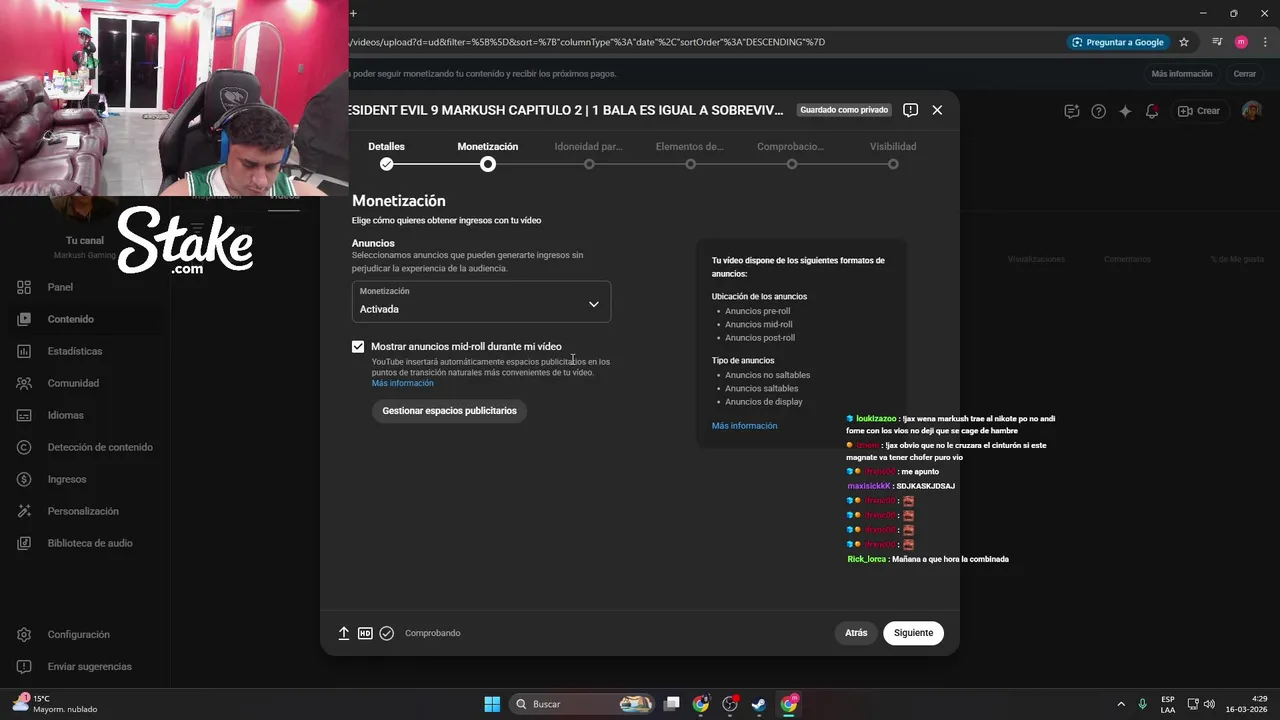Open the send feedback icon in dialog header
The height and width of the screenshot is (720, 1280).
[x=910, y=110]
